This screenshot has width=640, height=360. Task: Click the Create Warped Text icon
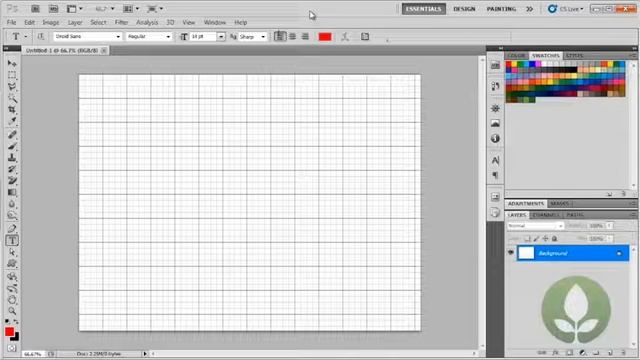[x=345, y=37]
